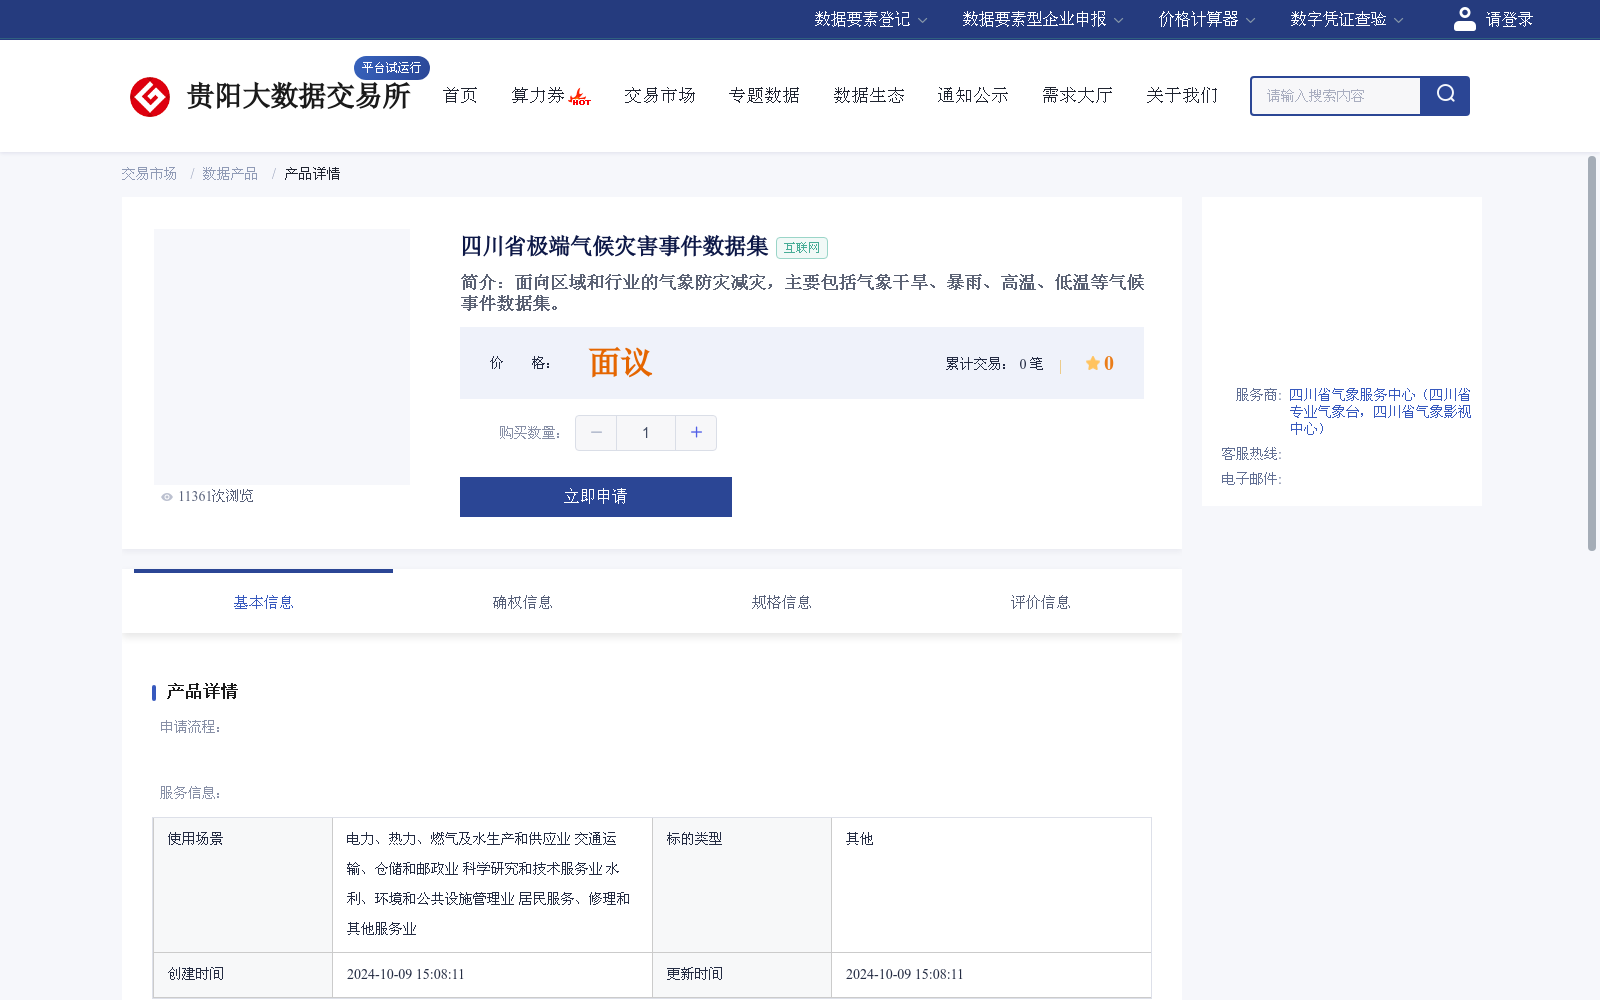This screenshot has width=1600, height=1000.
Task: Open the 价格计算器 dropdown
Action: 1206,19
